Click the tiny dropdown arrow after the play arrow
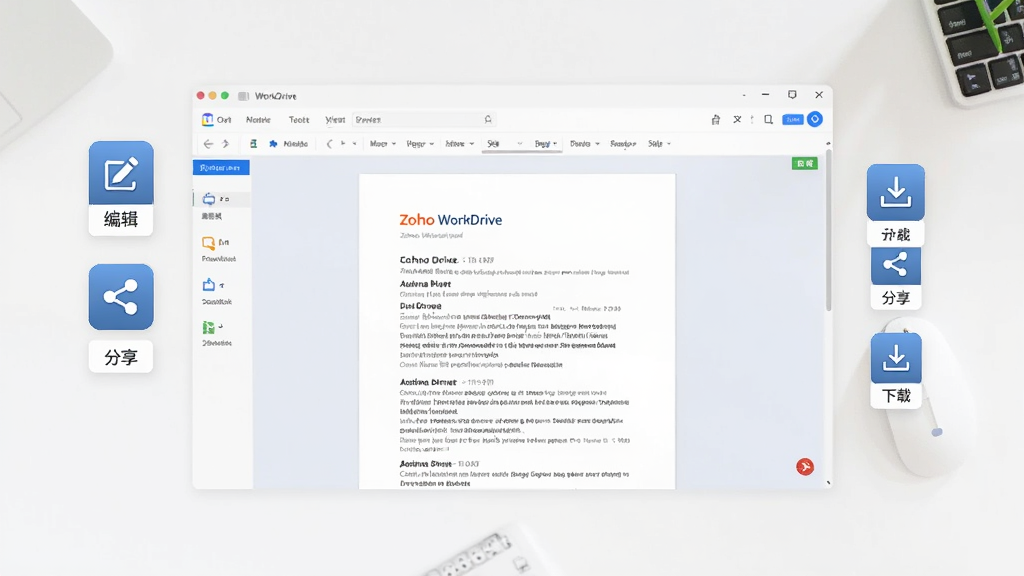1024x576 pixels. tap(355, 144)
